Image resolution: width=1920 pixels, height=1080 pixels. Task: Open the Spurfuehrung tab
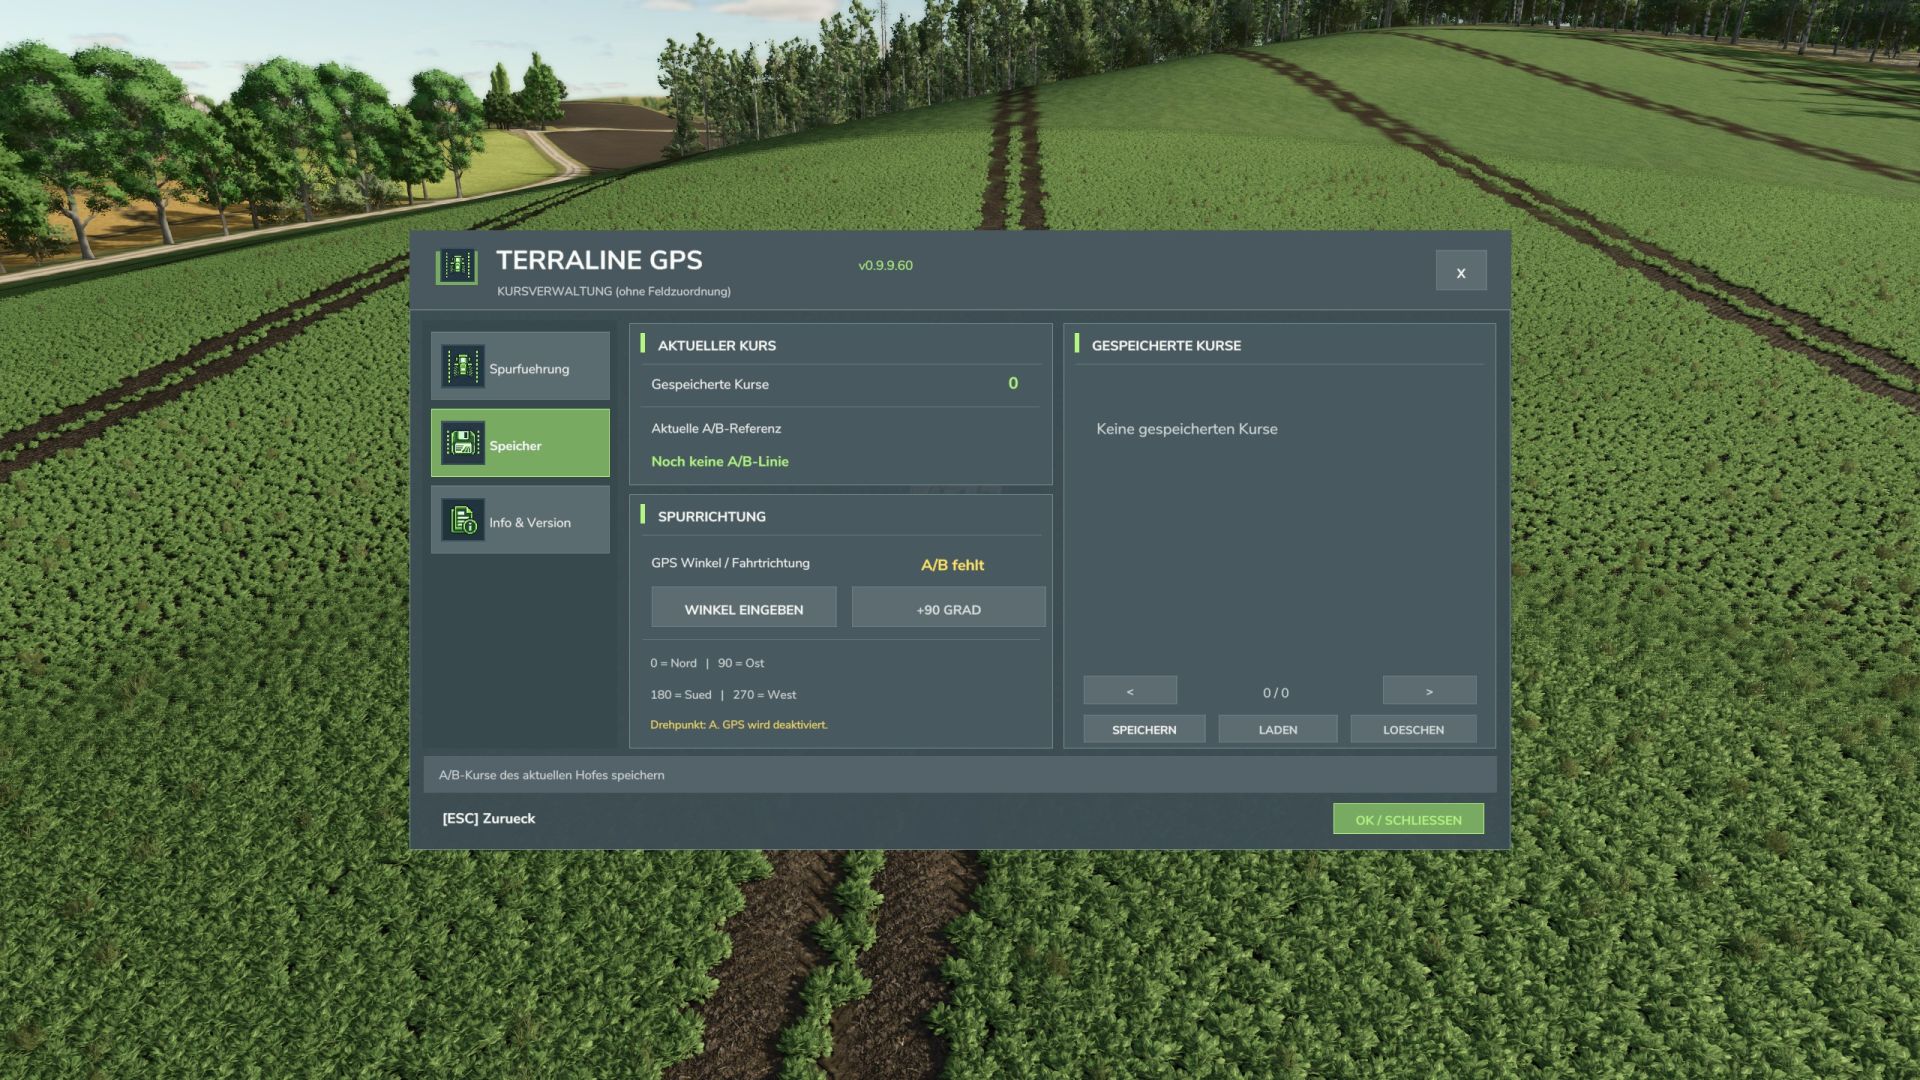520,366
